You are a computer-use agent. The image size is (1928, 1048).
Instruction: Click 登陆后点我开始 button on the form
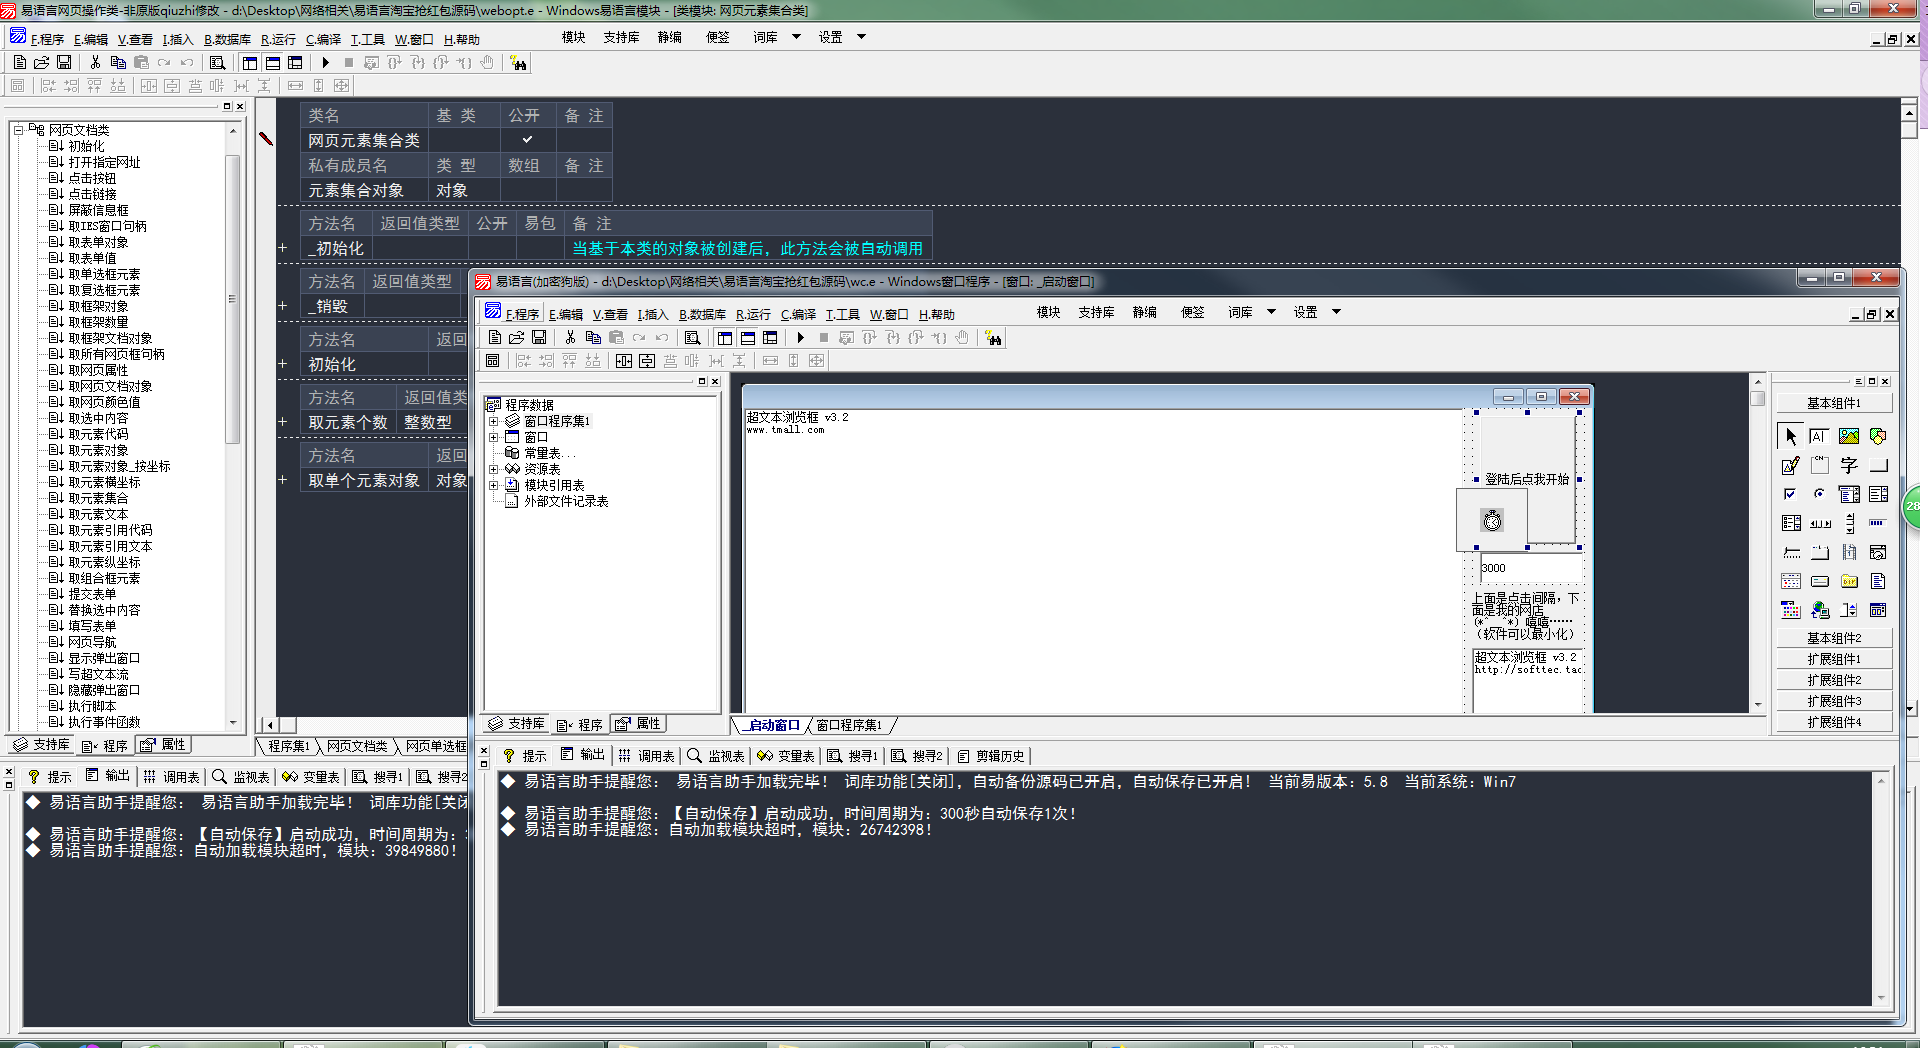click(1527, 479)
